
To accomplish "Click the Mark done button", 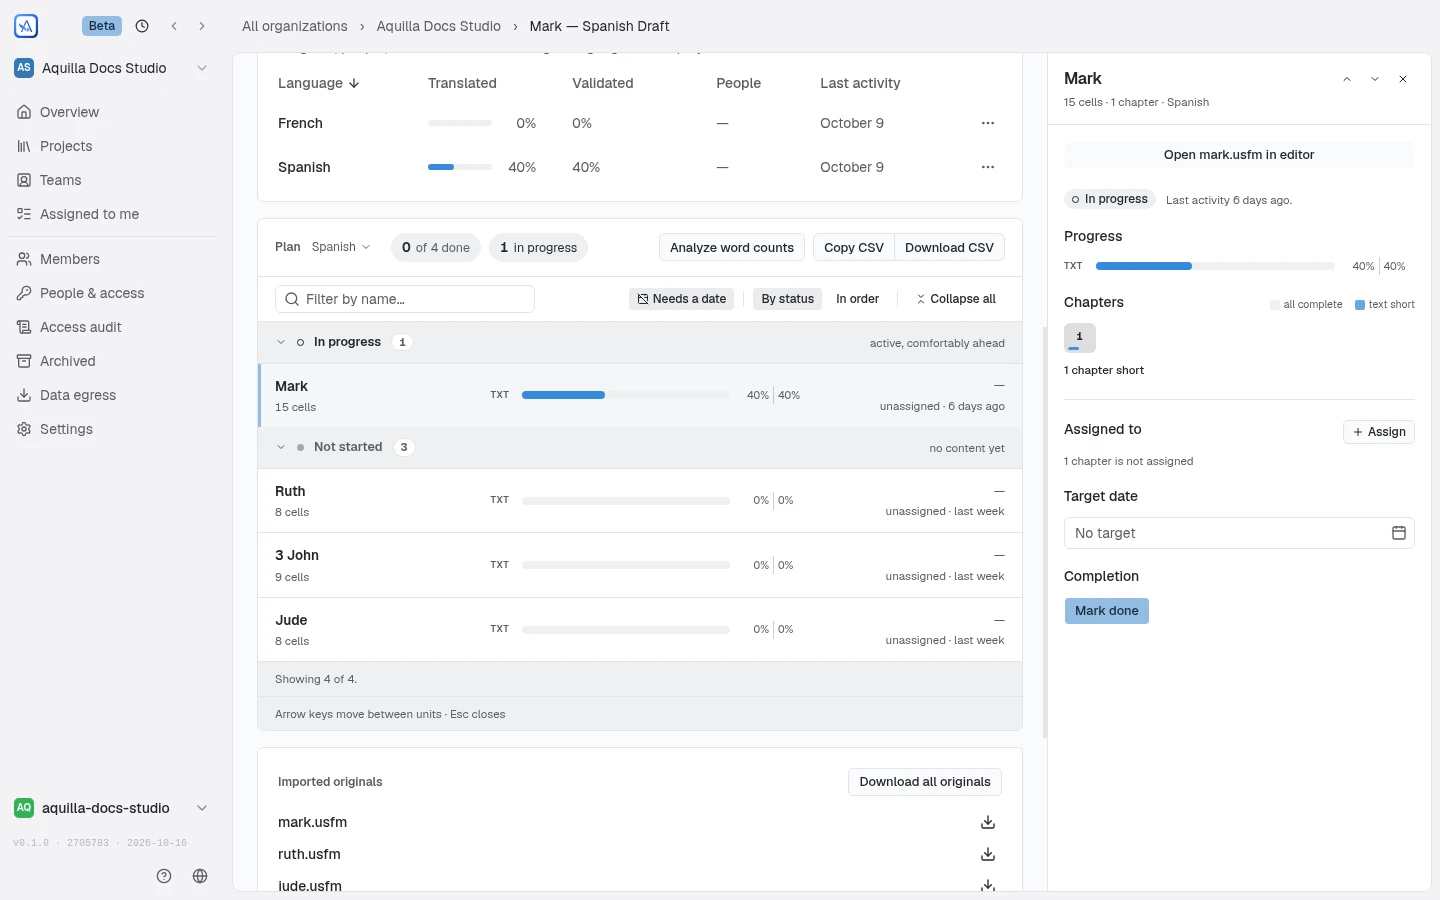I will point(1107,611).
